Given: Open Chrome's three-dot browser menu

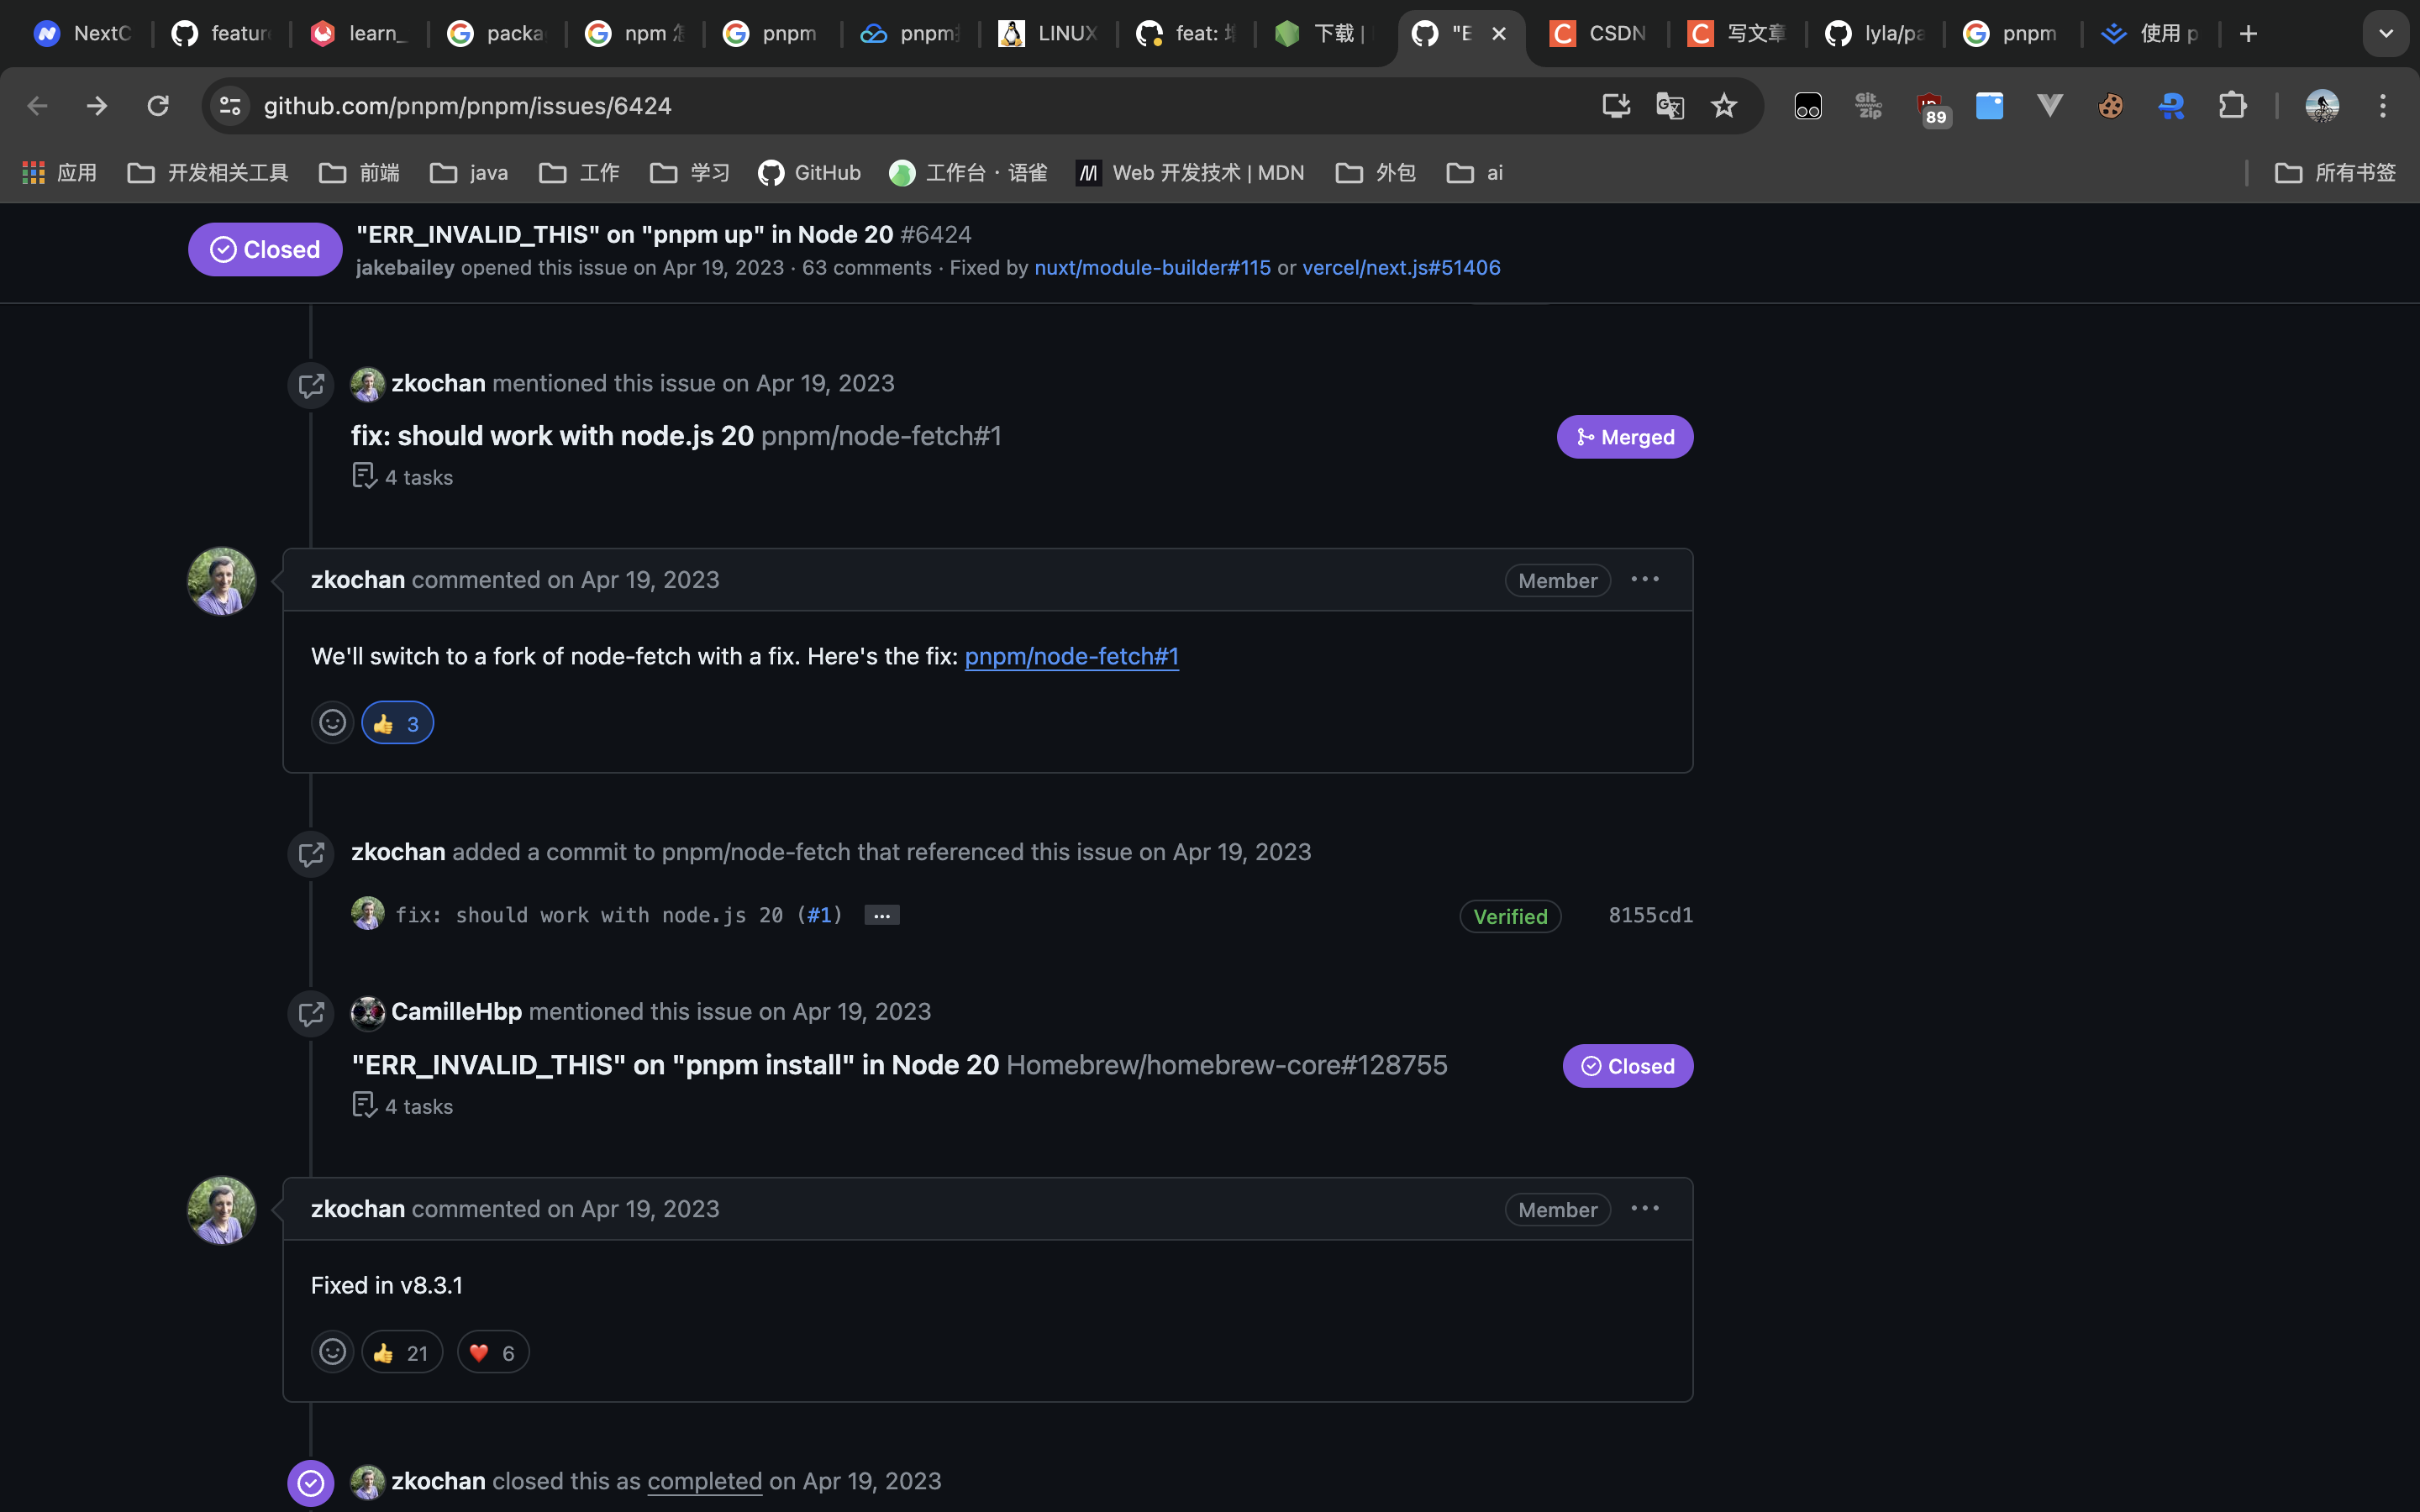Looking at the screenshot, I should (2384, 105).
